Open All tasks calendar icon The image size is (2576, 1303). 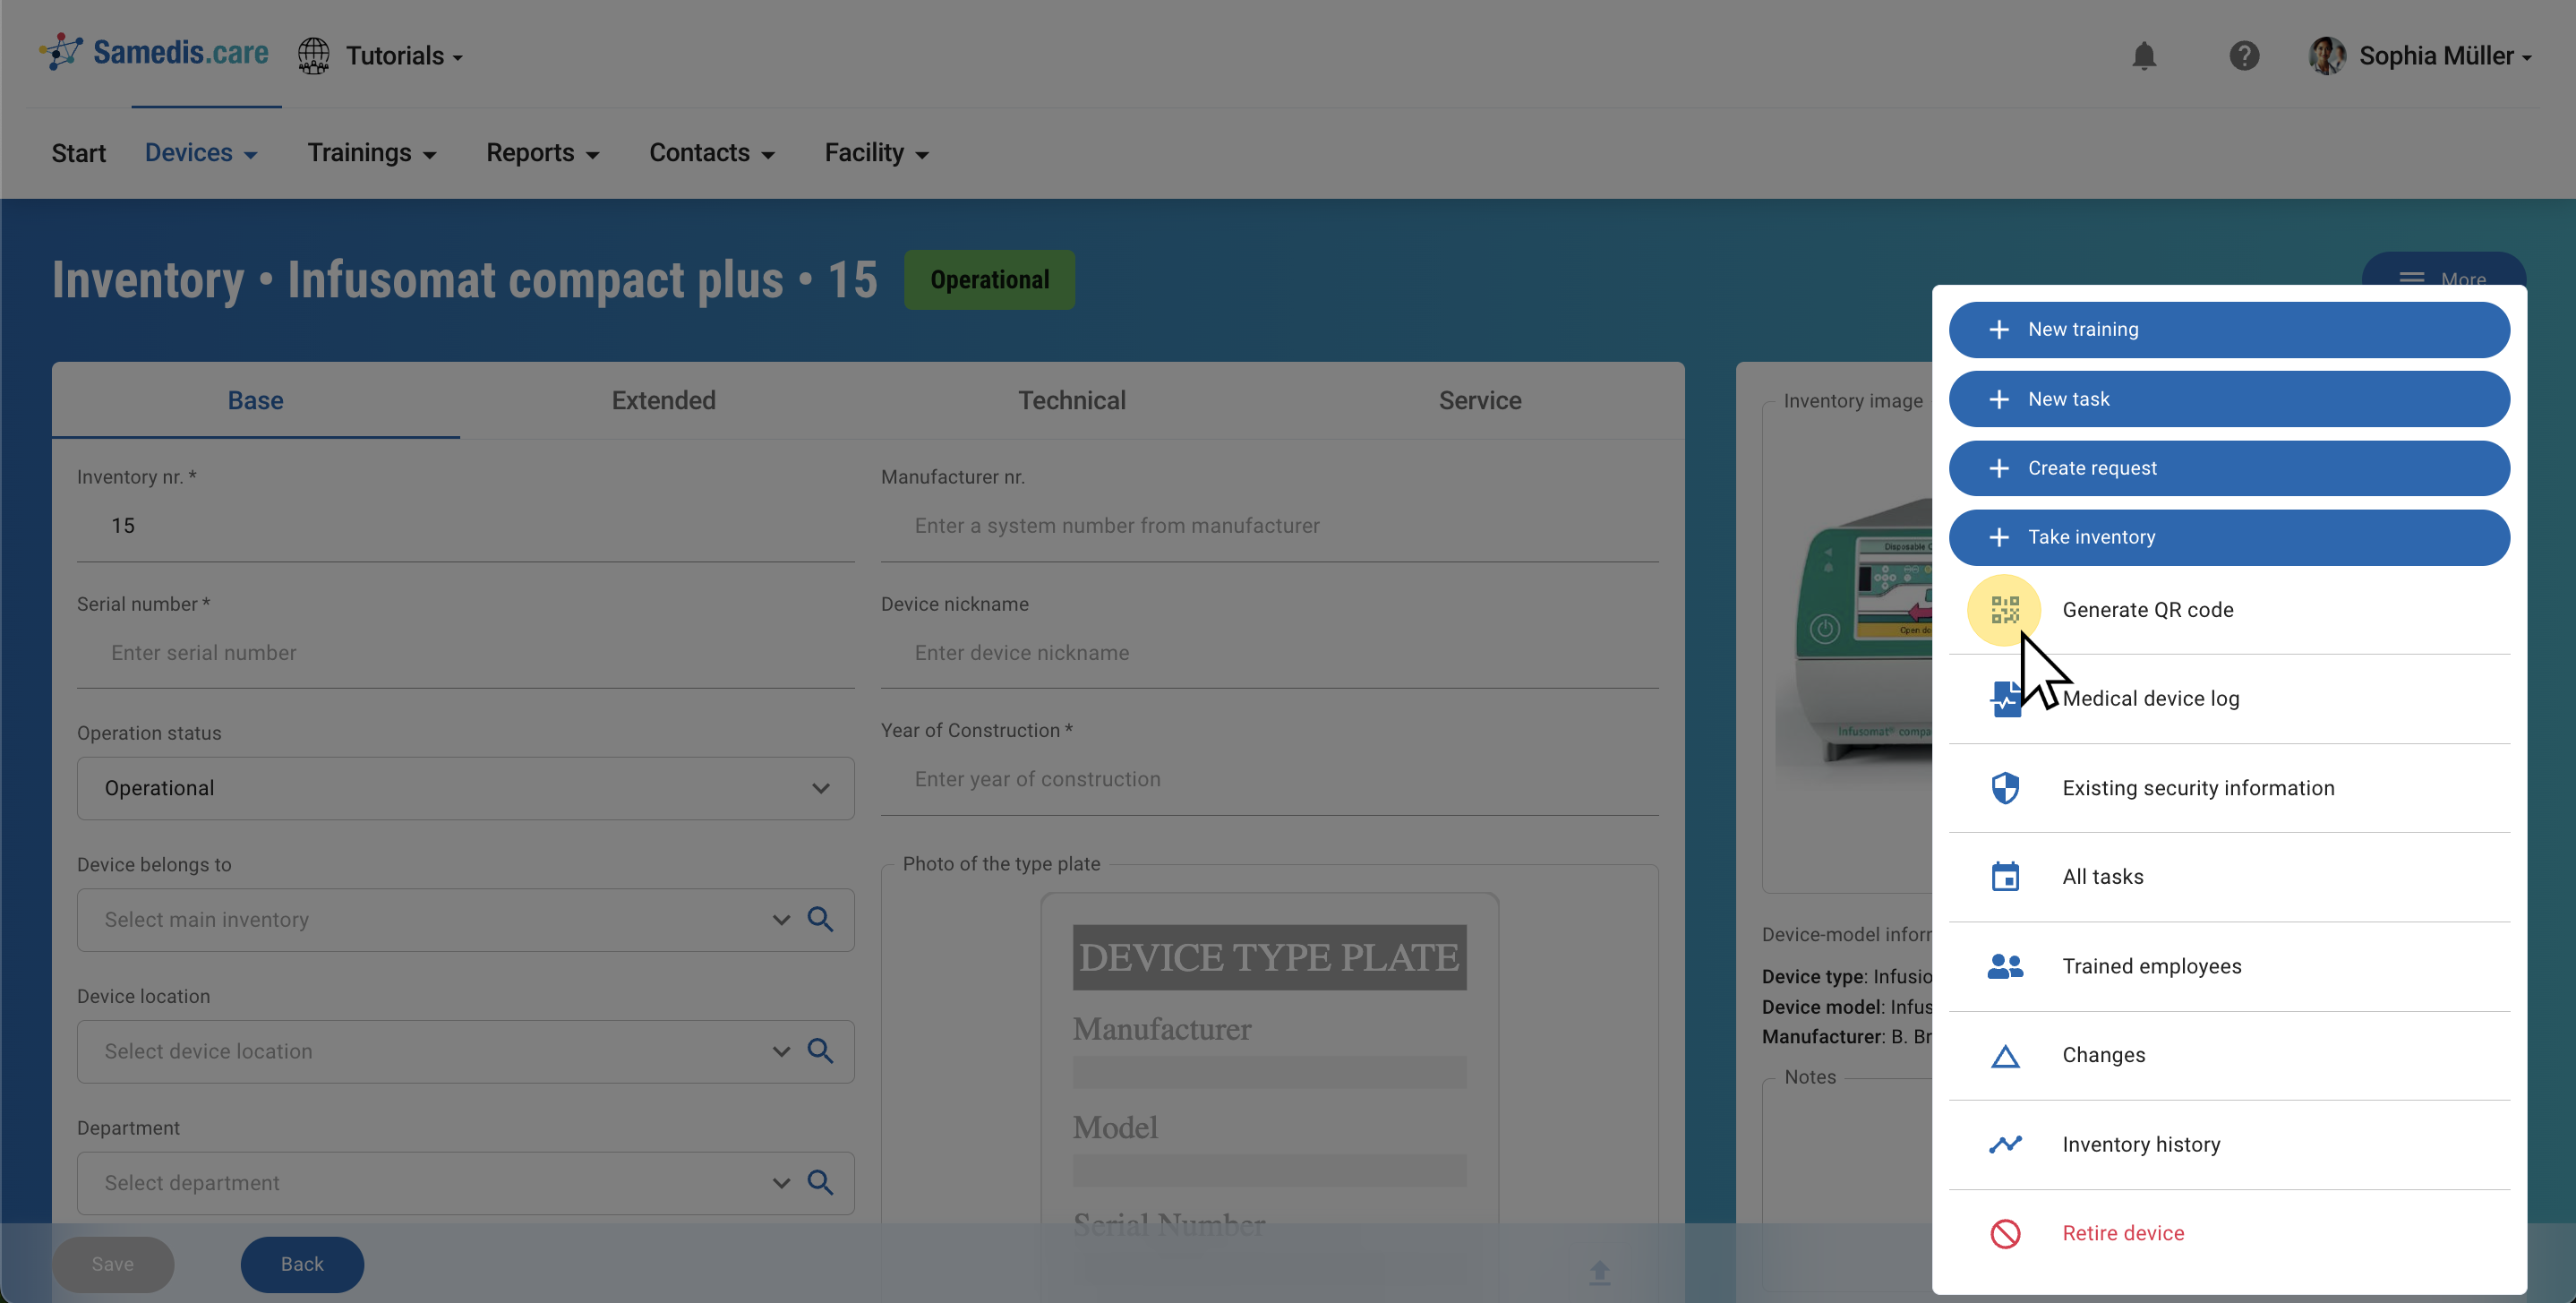[2004, 877]
